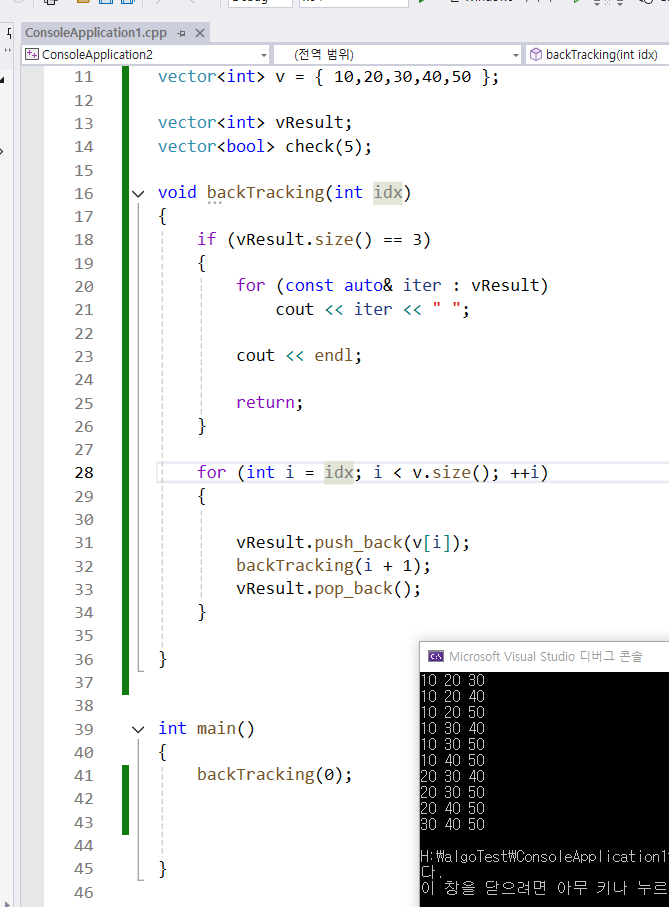Click highlighted idx in the for loop line 28
669x907 pixels.
(x=339, y=473)
